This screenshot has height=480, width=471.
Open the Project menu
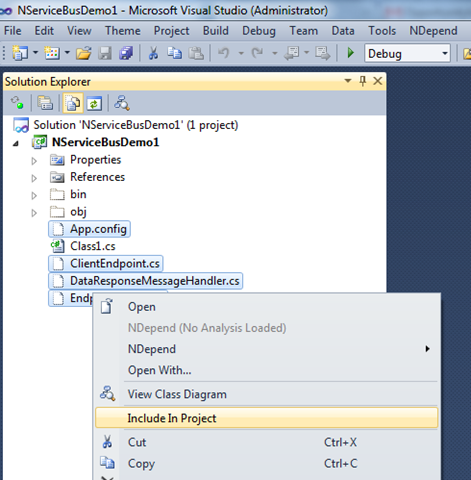pos(171,31)
